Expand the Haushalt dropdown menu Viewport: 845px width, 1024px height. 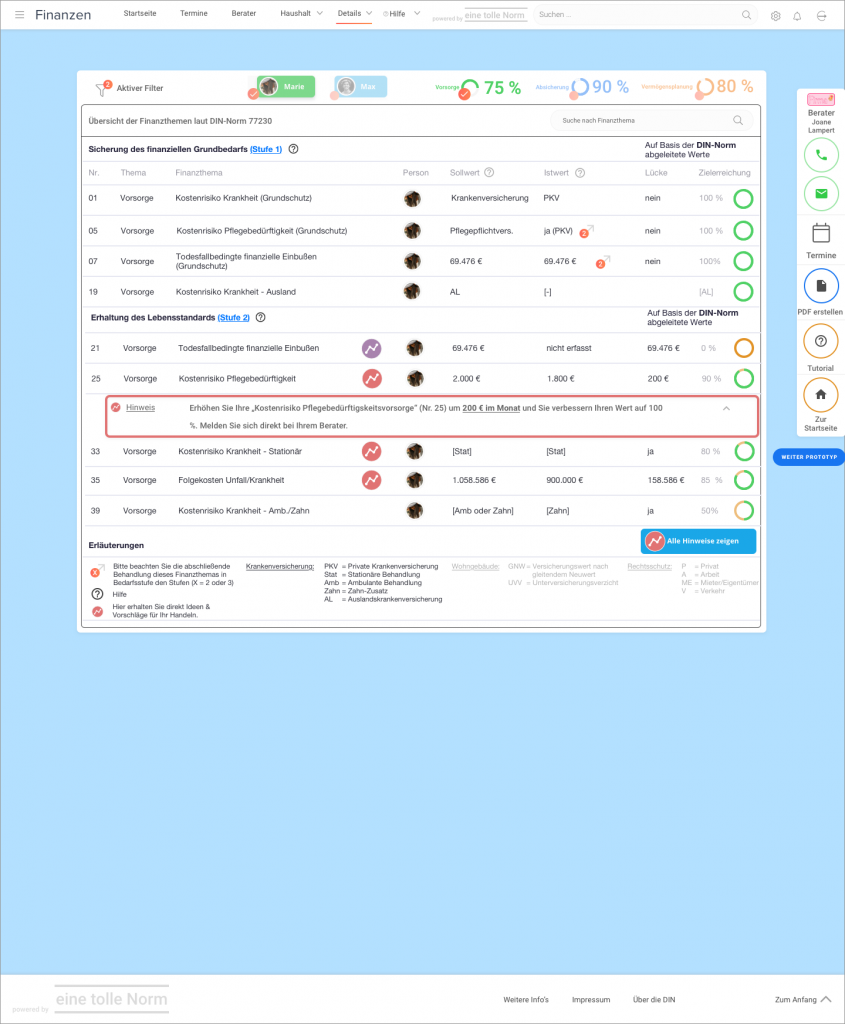[300, 14]
